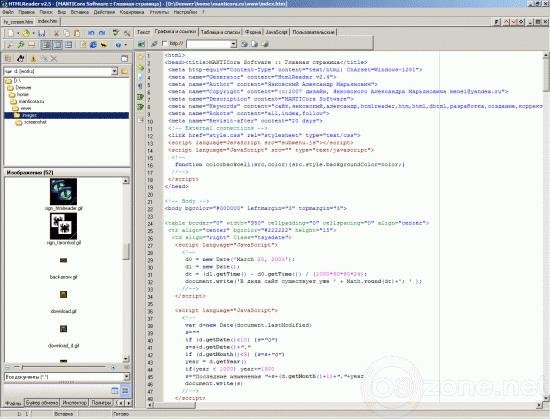Switch to the Буфер обмена bottom tab
The image size is (550, 419).
[42, 403]
